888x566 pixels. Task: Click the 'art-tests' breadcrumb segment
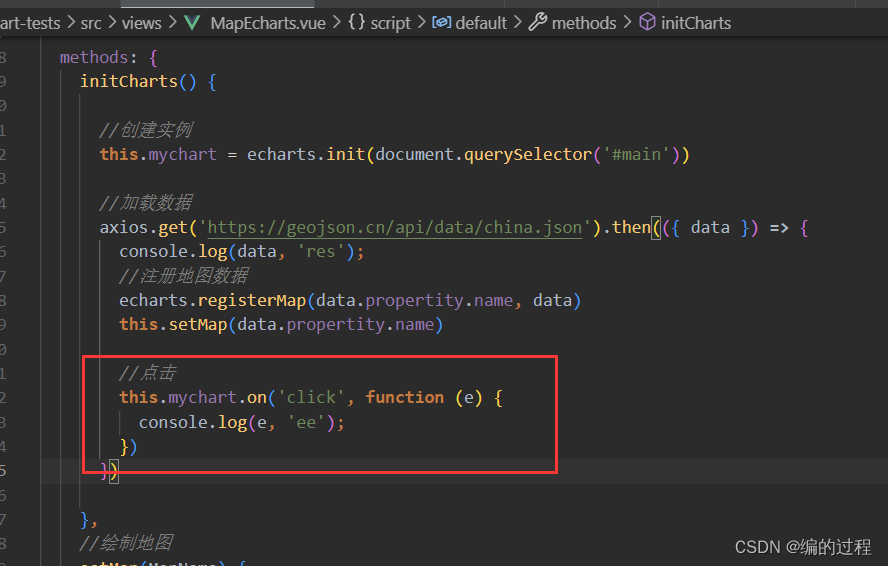click(x=30, y=23)
